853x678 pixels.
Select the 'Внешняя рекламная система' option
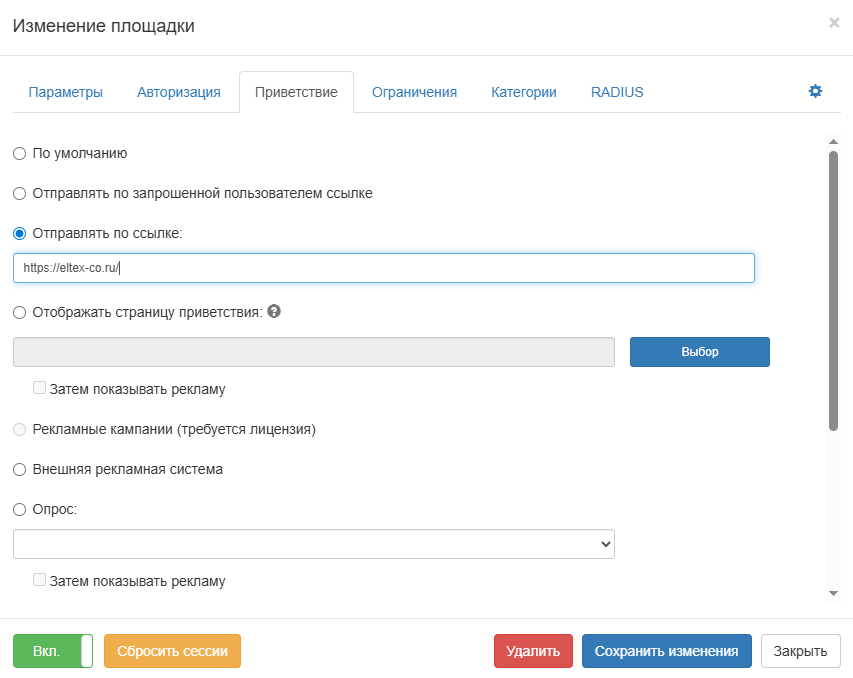[20, 469]
